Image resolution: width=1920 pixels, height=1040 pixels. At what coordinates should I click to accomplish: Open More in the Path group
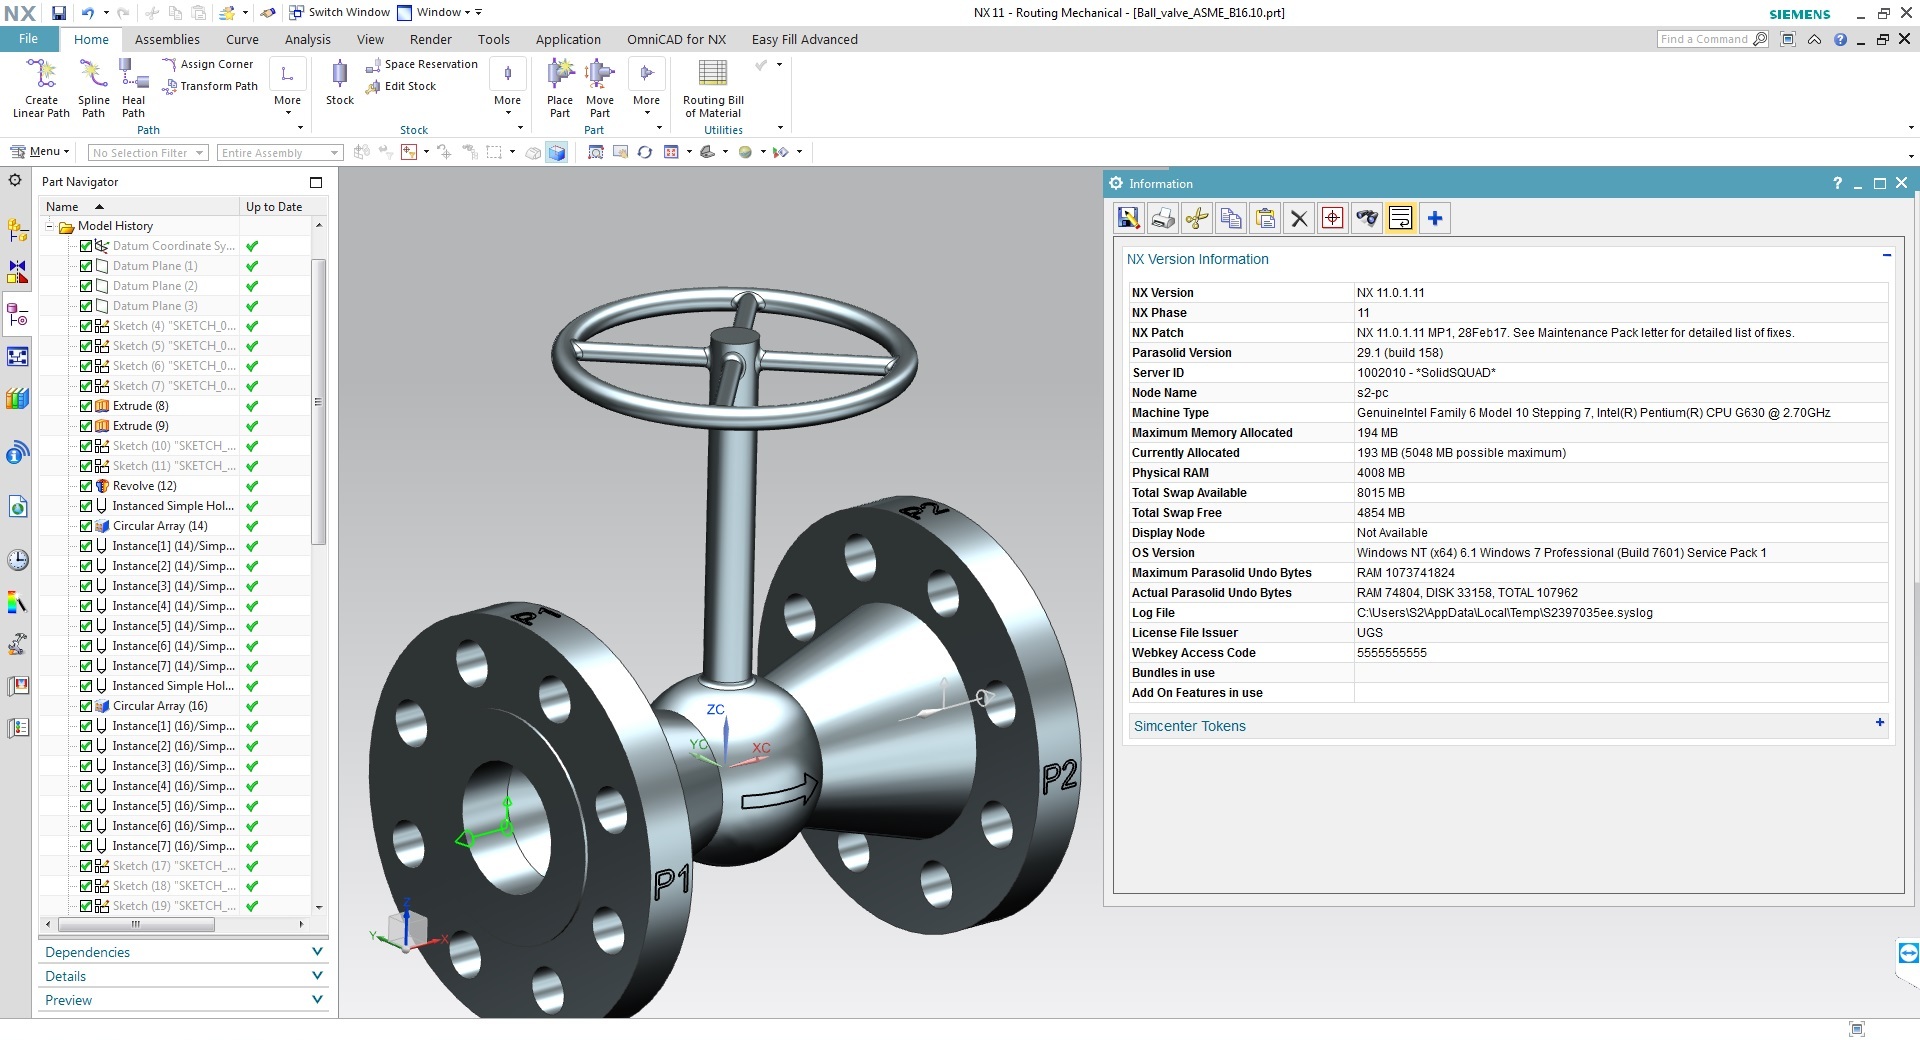287,88
